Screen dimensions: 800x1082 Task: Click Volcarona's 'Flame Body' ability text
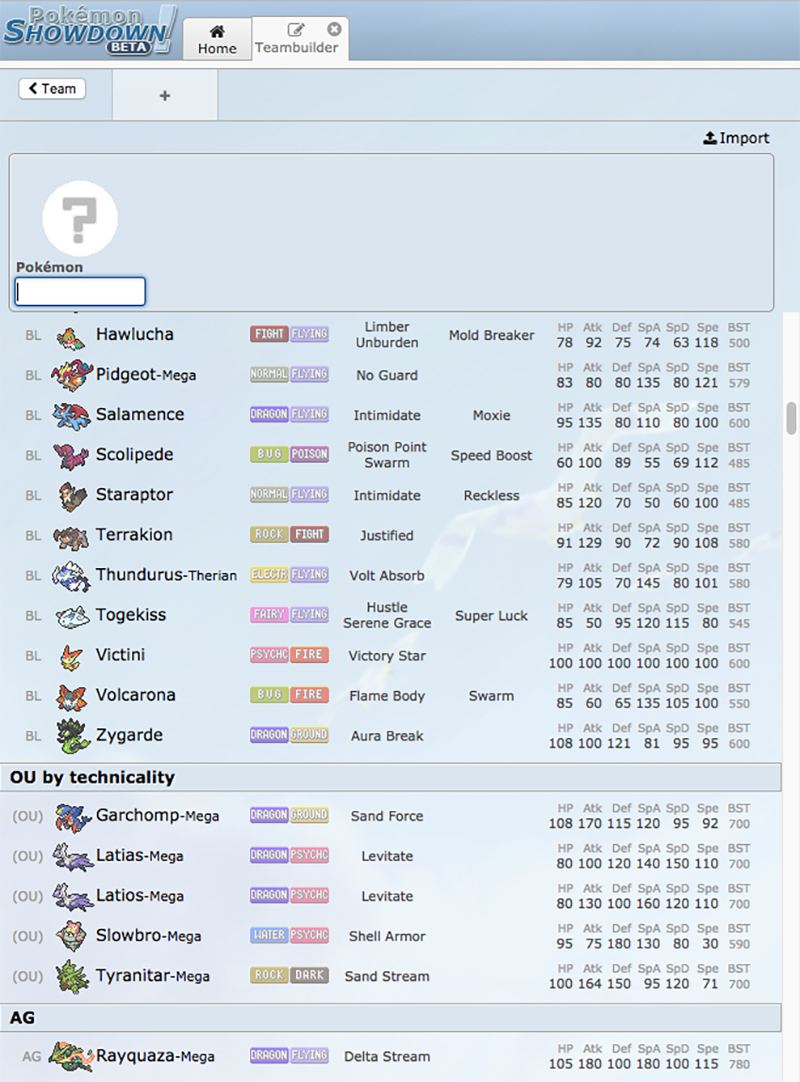tap(387, 696)
